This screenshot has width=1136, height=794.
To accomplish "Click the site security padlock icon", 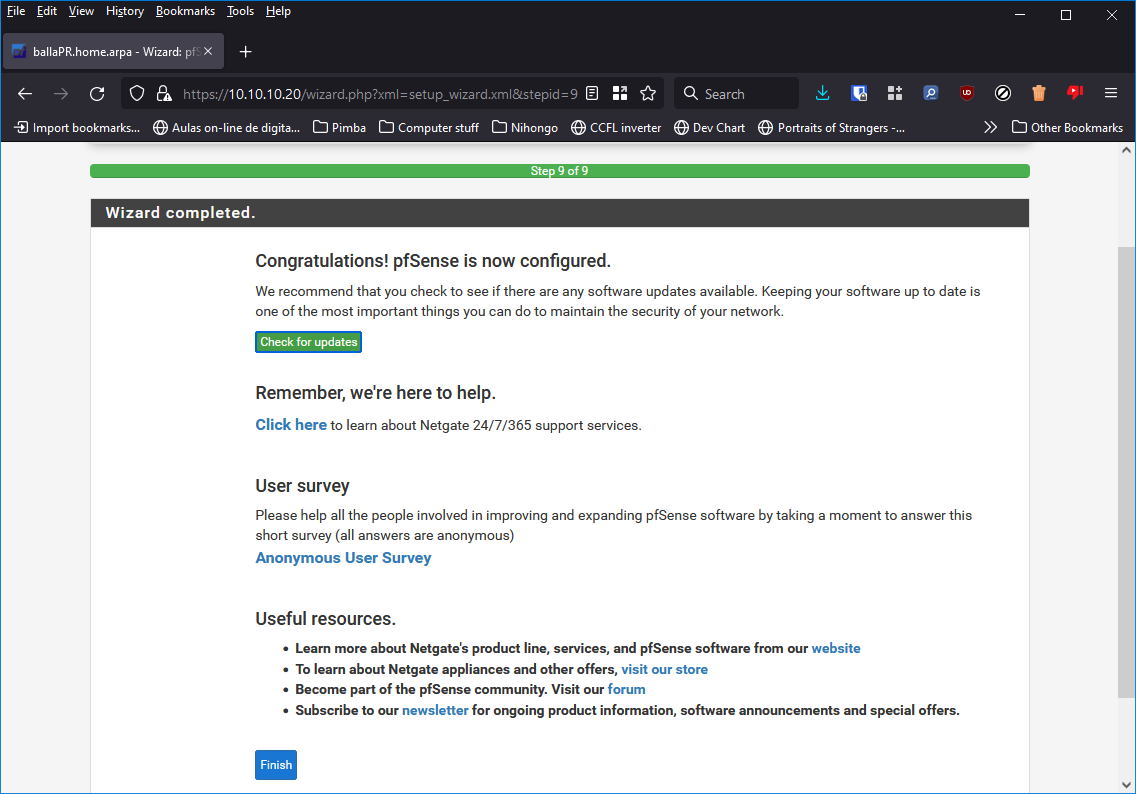I will [164, 94].
